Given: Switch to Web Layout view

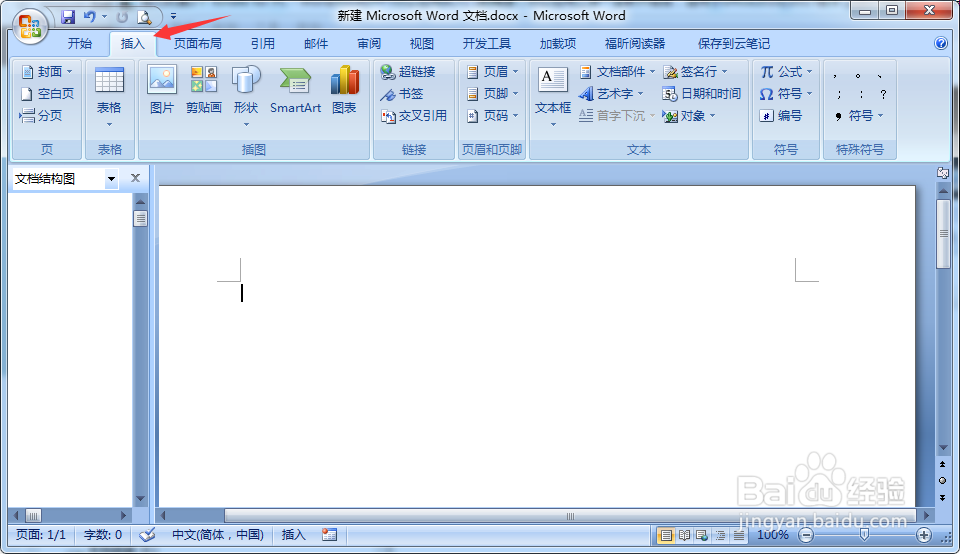Looking at the screenshot, I should (x=702, y=536).
